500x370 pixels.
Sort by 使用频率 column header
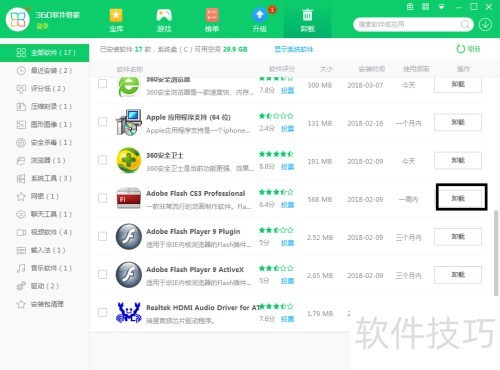pos(416,69)
